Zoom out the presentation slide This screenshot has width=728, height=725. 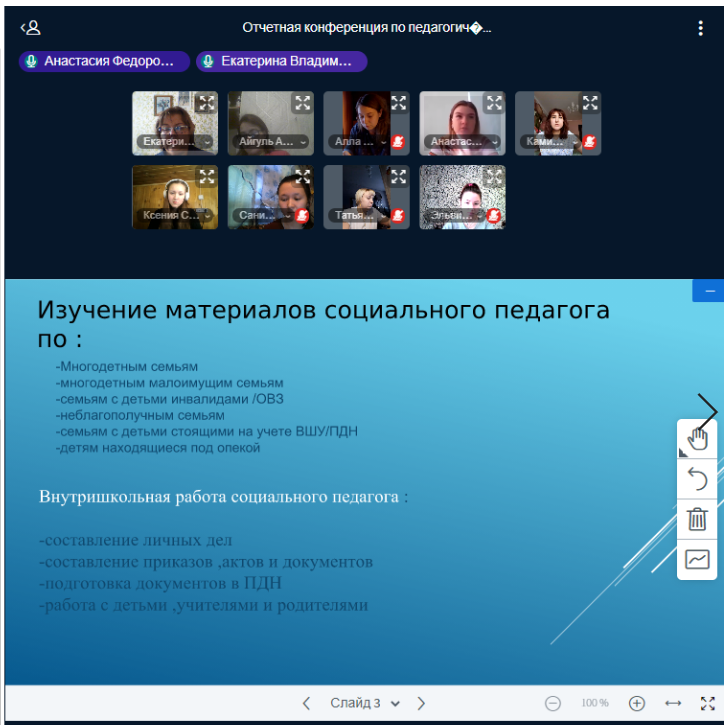pos(553,703)
